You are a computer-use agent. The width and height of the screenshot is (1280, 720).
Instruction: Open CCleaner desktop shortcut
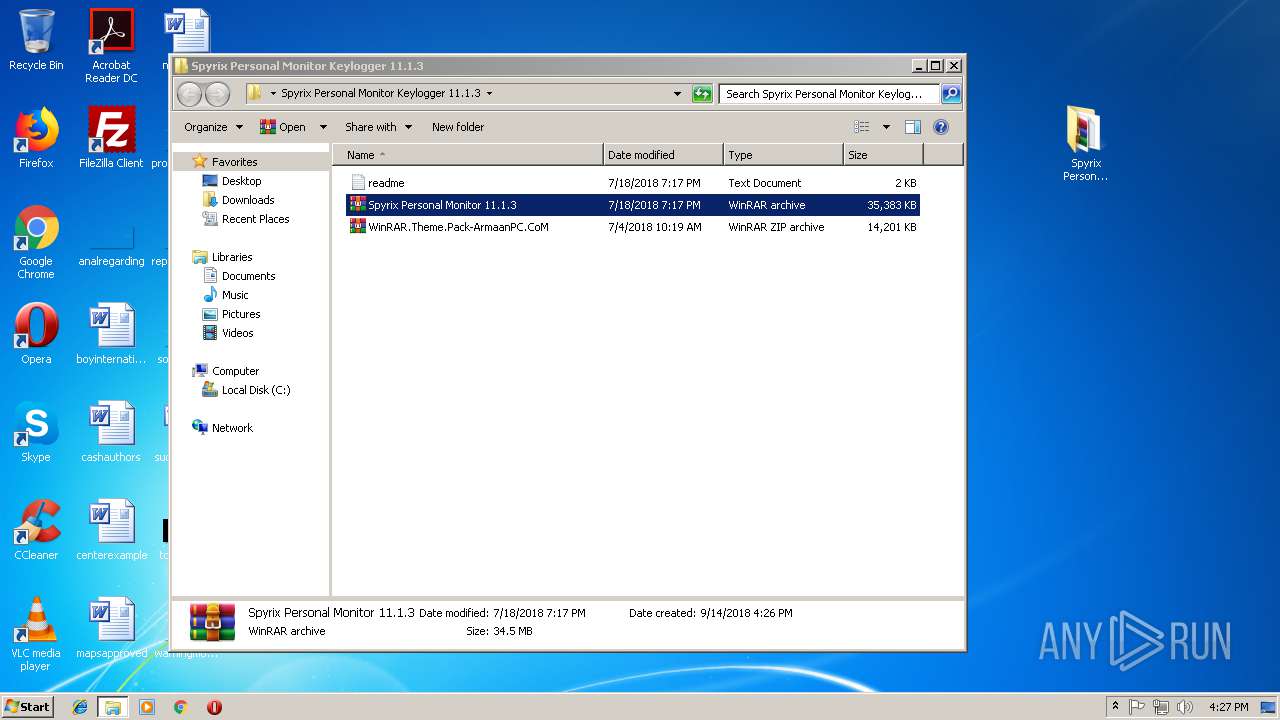click(x=36, y=530)
